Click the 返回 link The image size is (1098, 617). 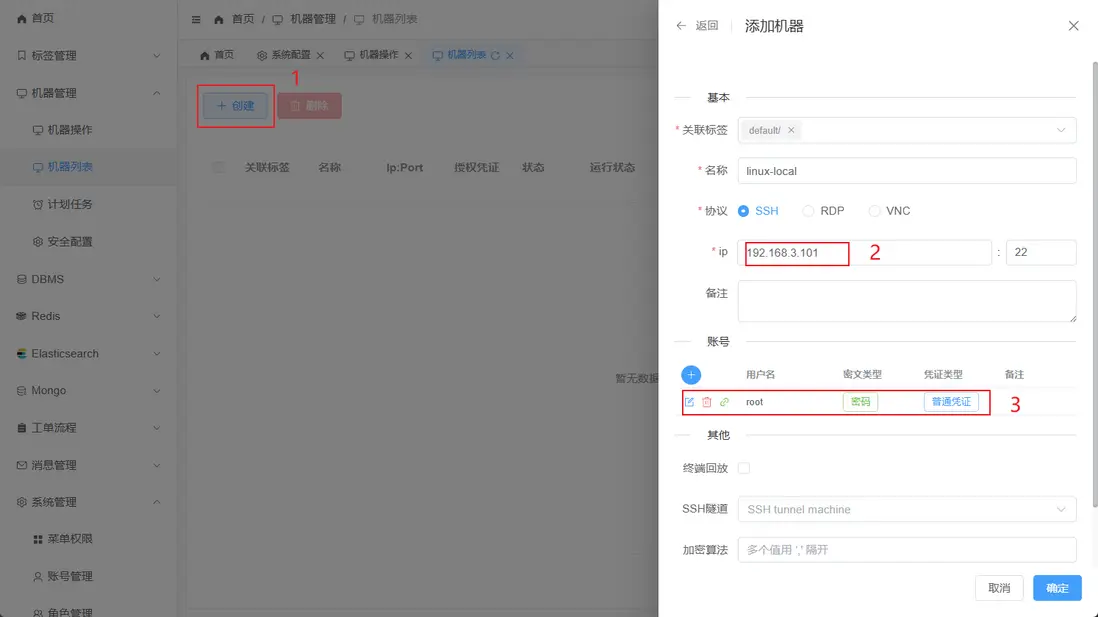[707, 26]
